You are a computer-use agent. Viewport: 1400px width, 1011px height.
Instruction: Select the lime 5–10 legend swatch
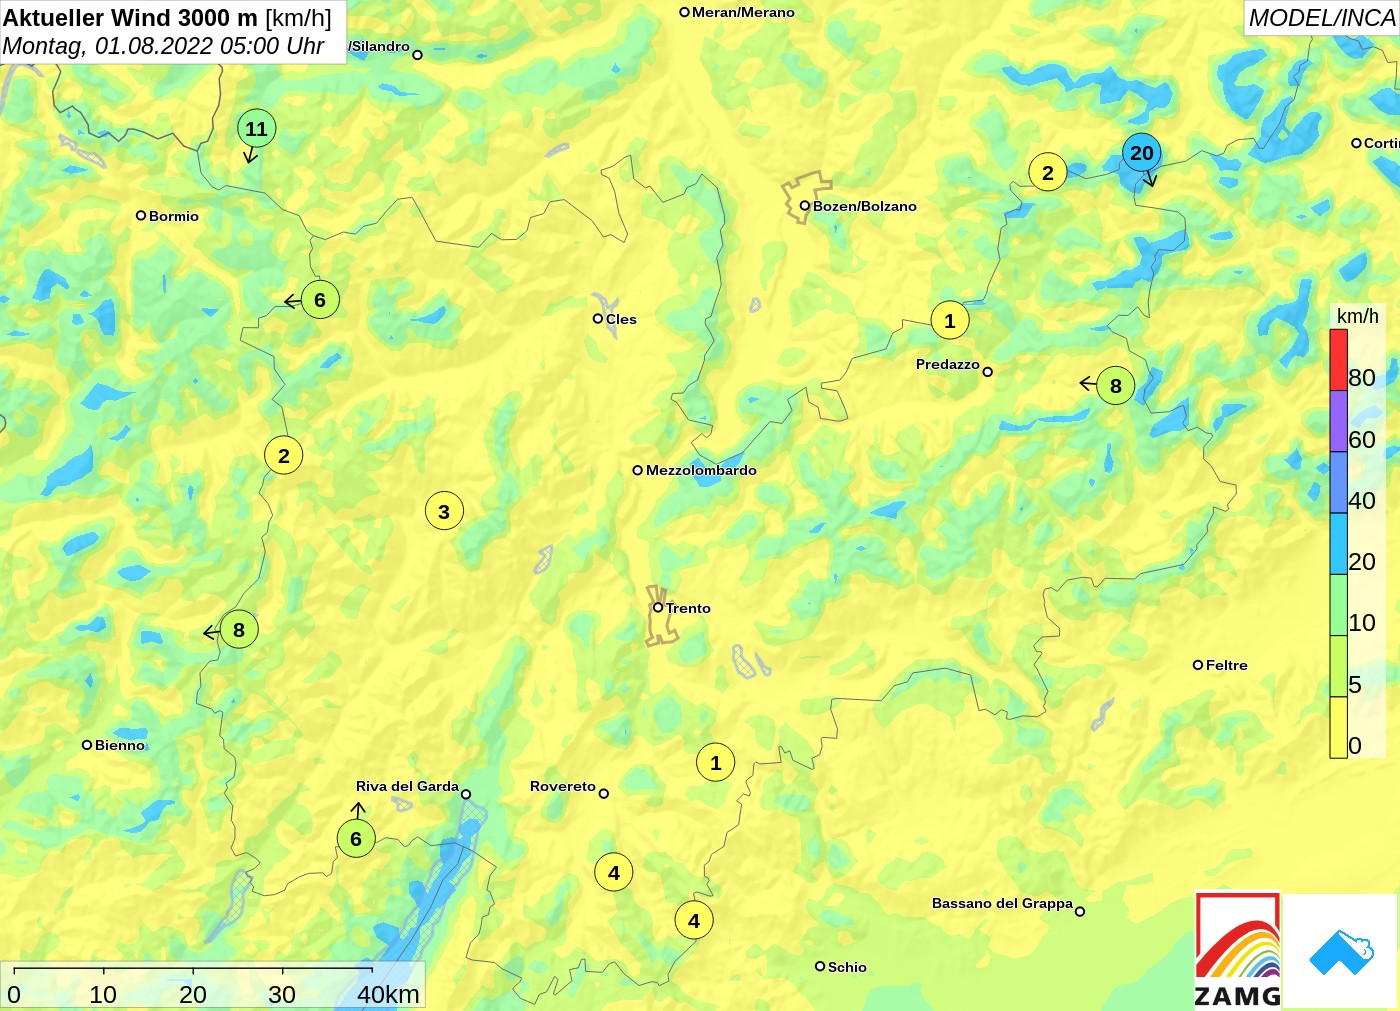pyautogui.click(x=1338, y=666)
